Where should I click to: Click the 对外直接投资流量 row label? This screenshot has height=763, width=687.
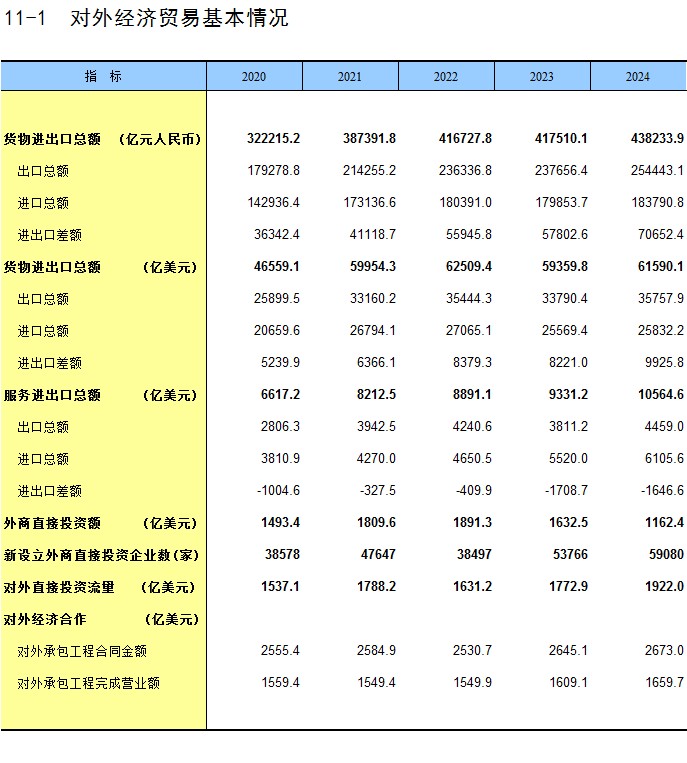click(100, 587)
